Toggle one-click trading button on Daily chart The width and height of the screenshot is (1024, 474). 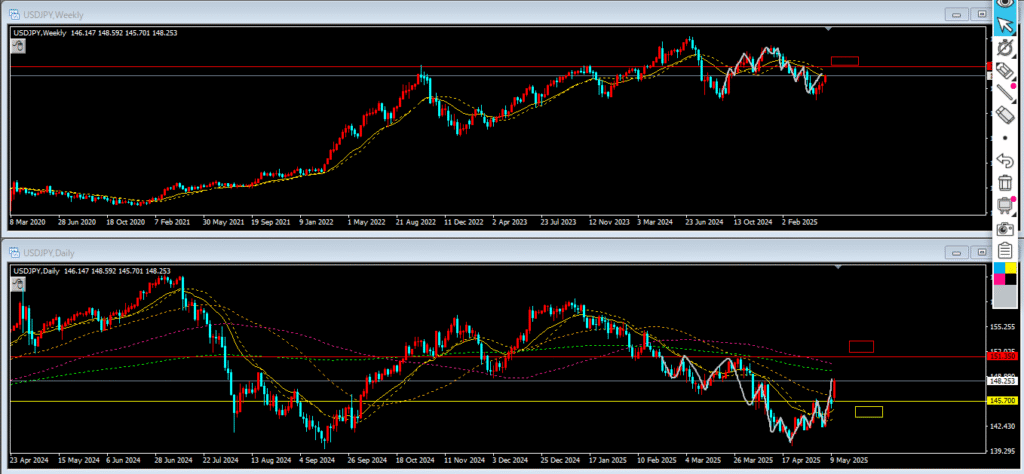tap(18, 283)
